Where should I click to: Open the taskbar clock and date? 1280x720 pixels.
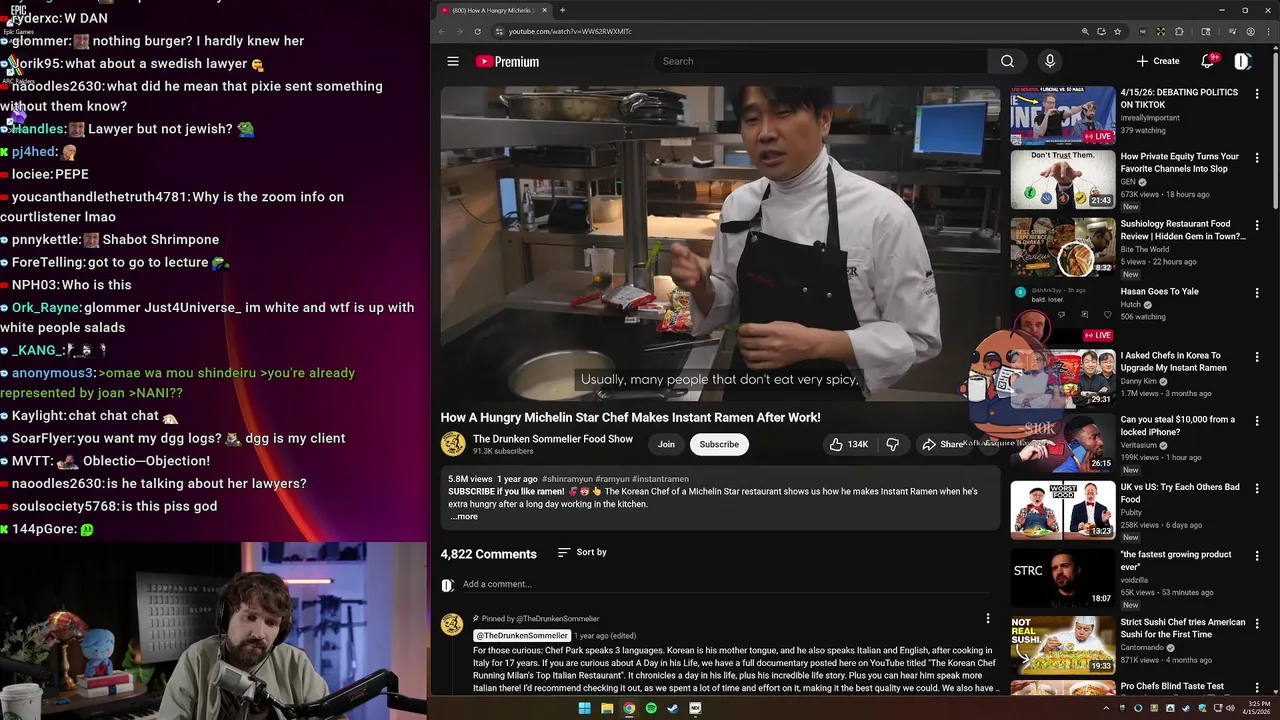1254,708
